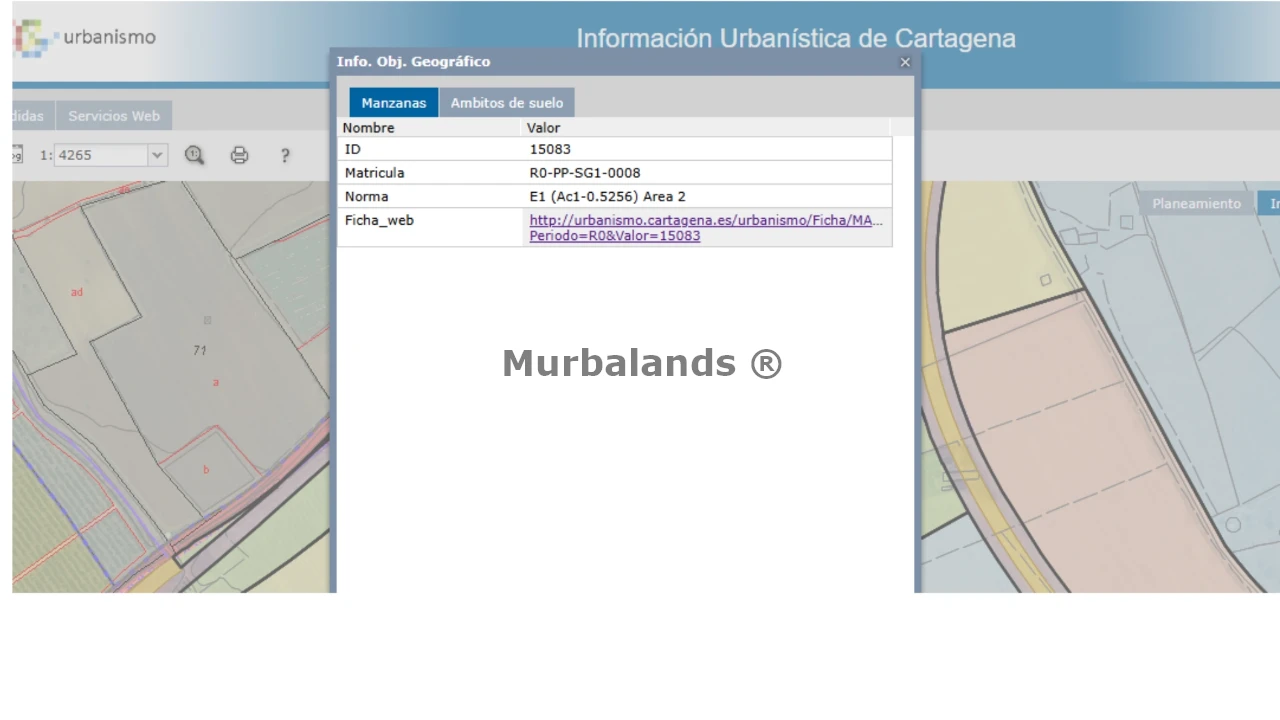
Task: Open the Ambitos de suelo tab
Action: point(506,103)
